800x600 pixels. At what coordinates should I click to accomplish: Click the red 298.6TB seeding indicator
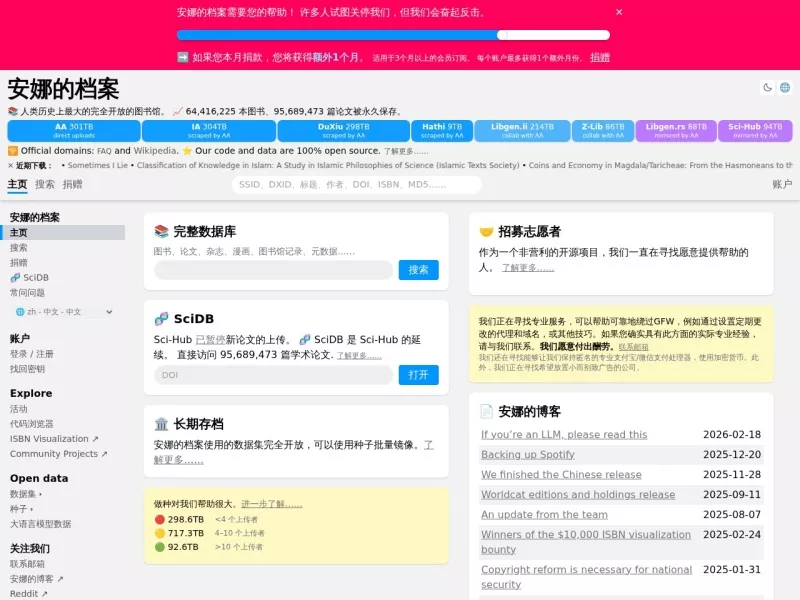click(x=179, y=519)
